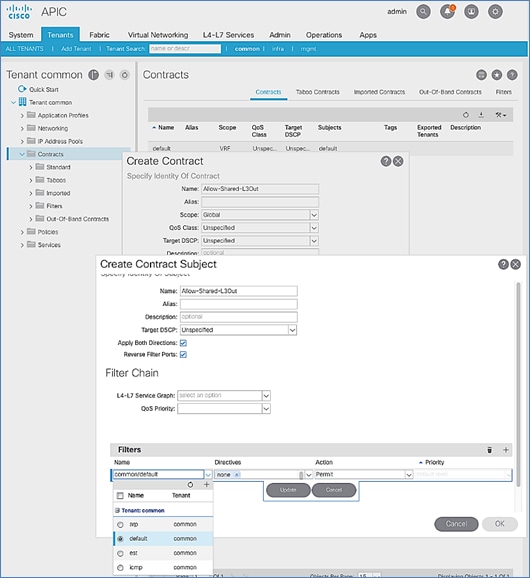Open the tools wrench menu in Contracts toolbar
Screen dimensions: 530x578
click(x=500, y=115)
